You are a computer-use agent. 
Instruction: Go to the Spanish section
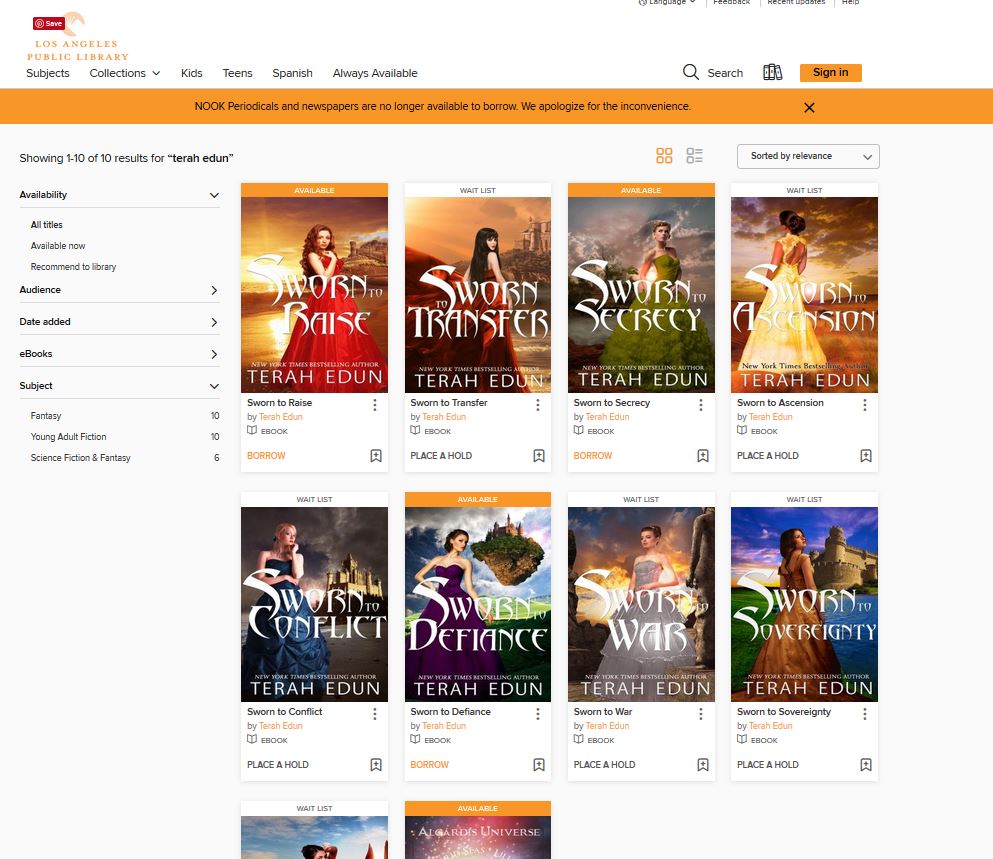click(293, 73)
